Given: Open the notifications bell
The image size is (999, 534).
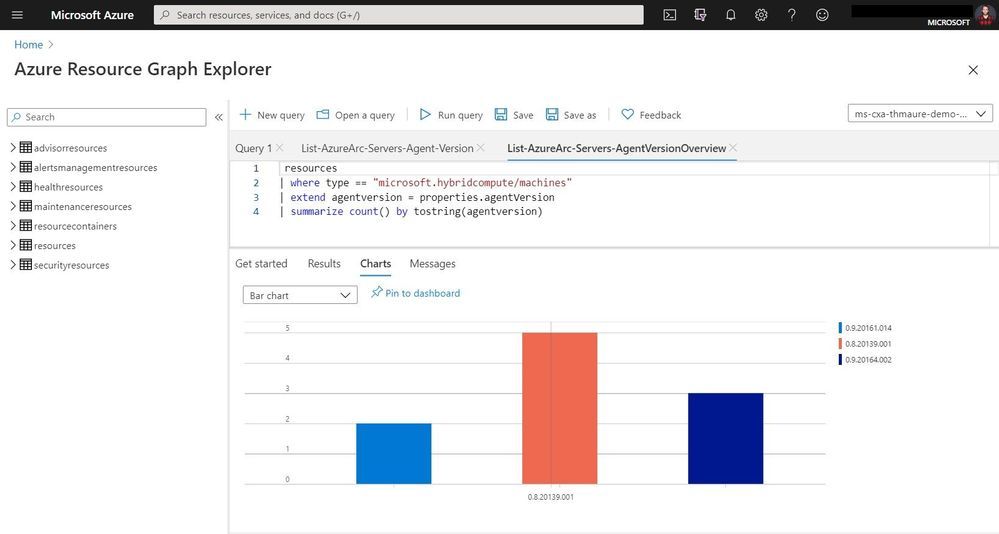Looking at the screenshot, I should tap(731, 15).
